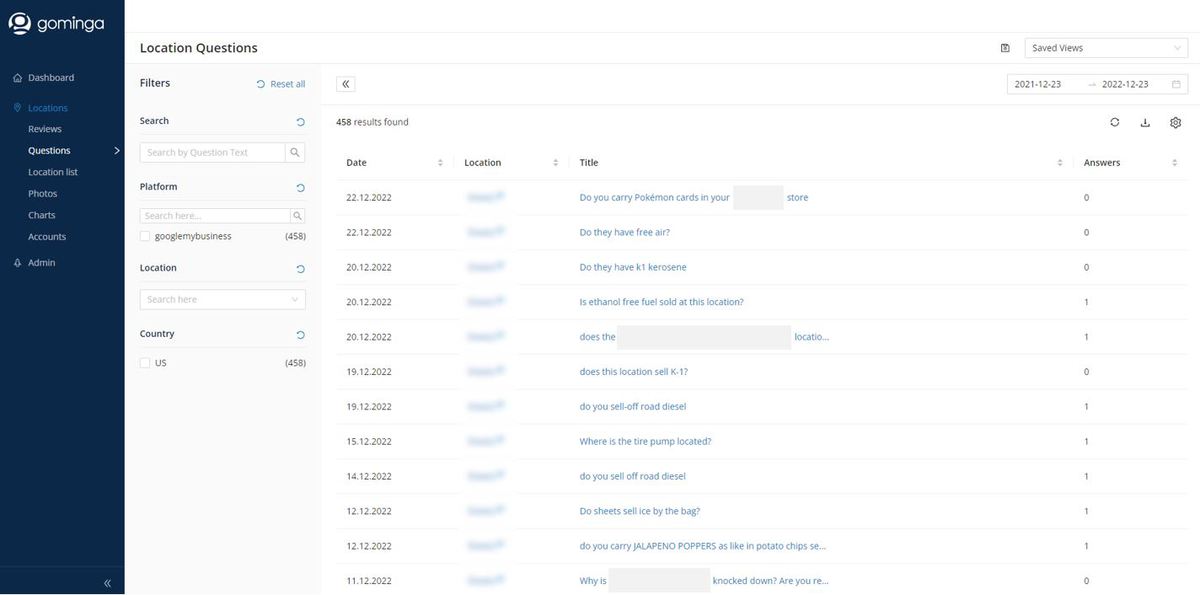Click the Search by Question Text field

[x=212, y=153]
